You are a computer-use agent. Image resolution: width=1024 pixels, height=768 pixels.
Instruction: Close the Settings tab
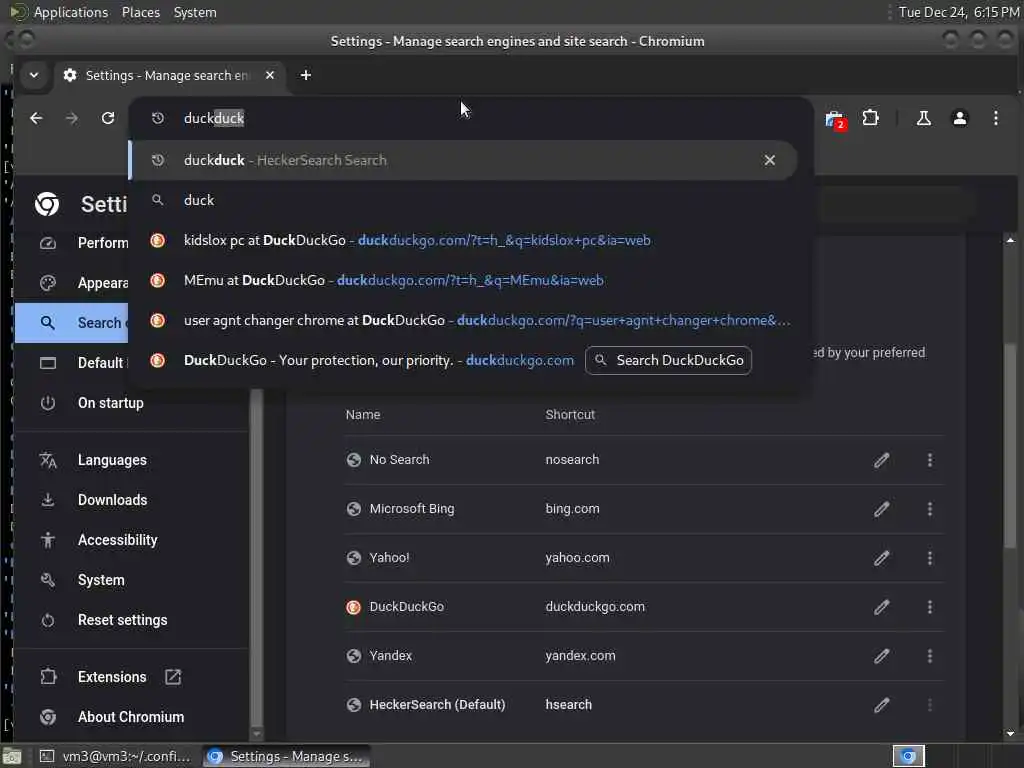tap(270, 75)
